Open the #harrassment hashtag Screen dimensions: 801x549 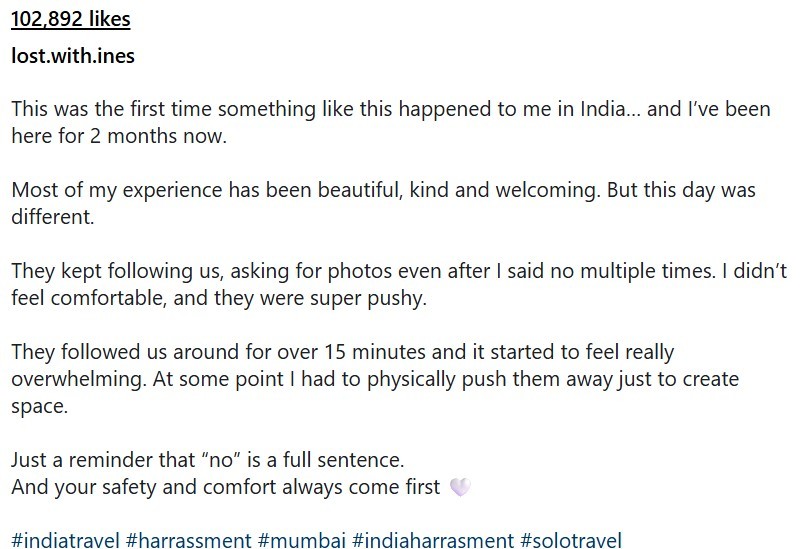pyautogui.click(x=188, y=541)
